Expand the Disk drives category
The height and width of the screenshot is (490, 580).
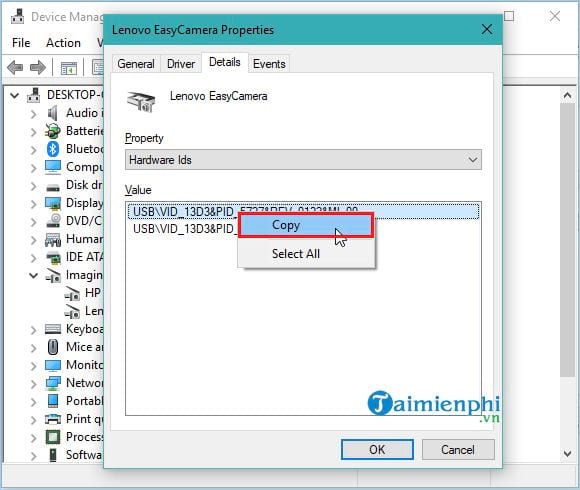(33, 186)
